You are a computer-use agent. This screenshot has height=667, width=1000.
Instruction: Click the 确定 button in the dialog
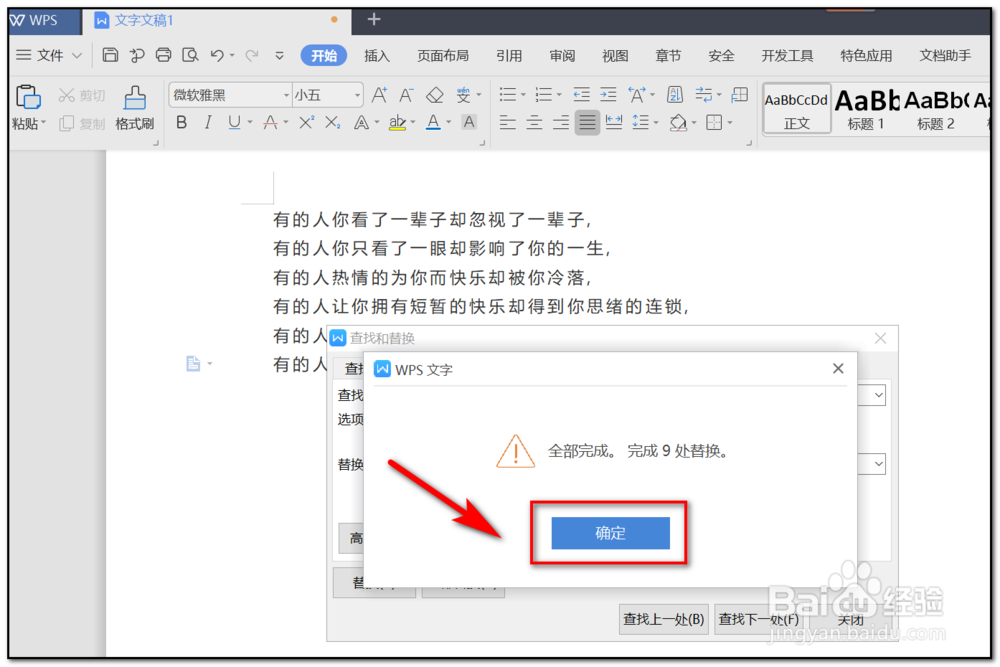[610, 532]
